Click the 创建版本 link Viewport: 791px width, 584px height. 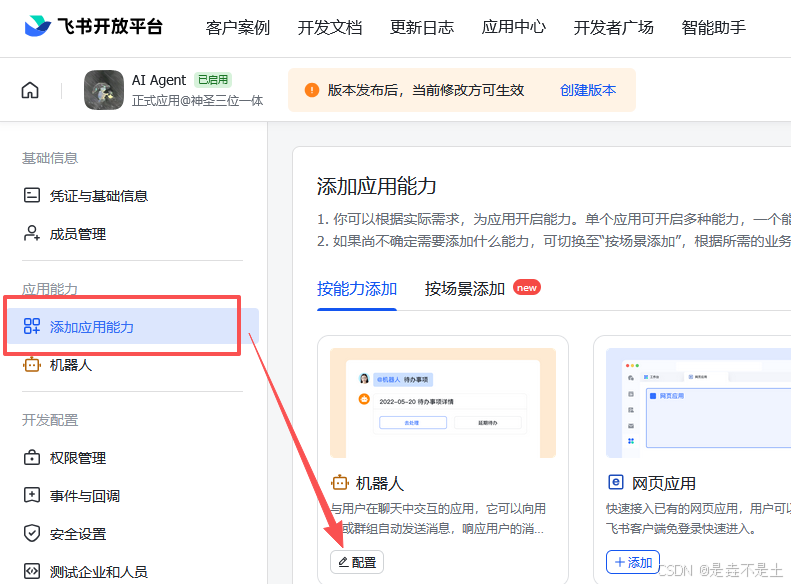(x=588, y=90)
